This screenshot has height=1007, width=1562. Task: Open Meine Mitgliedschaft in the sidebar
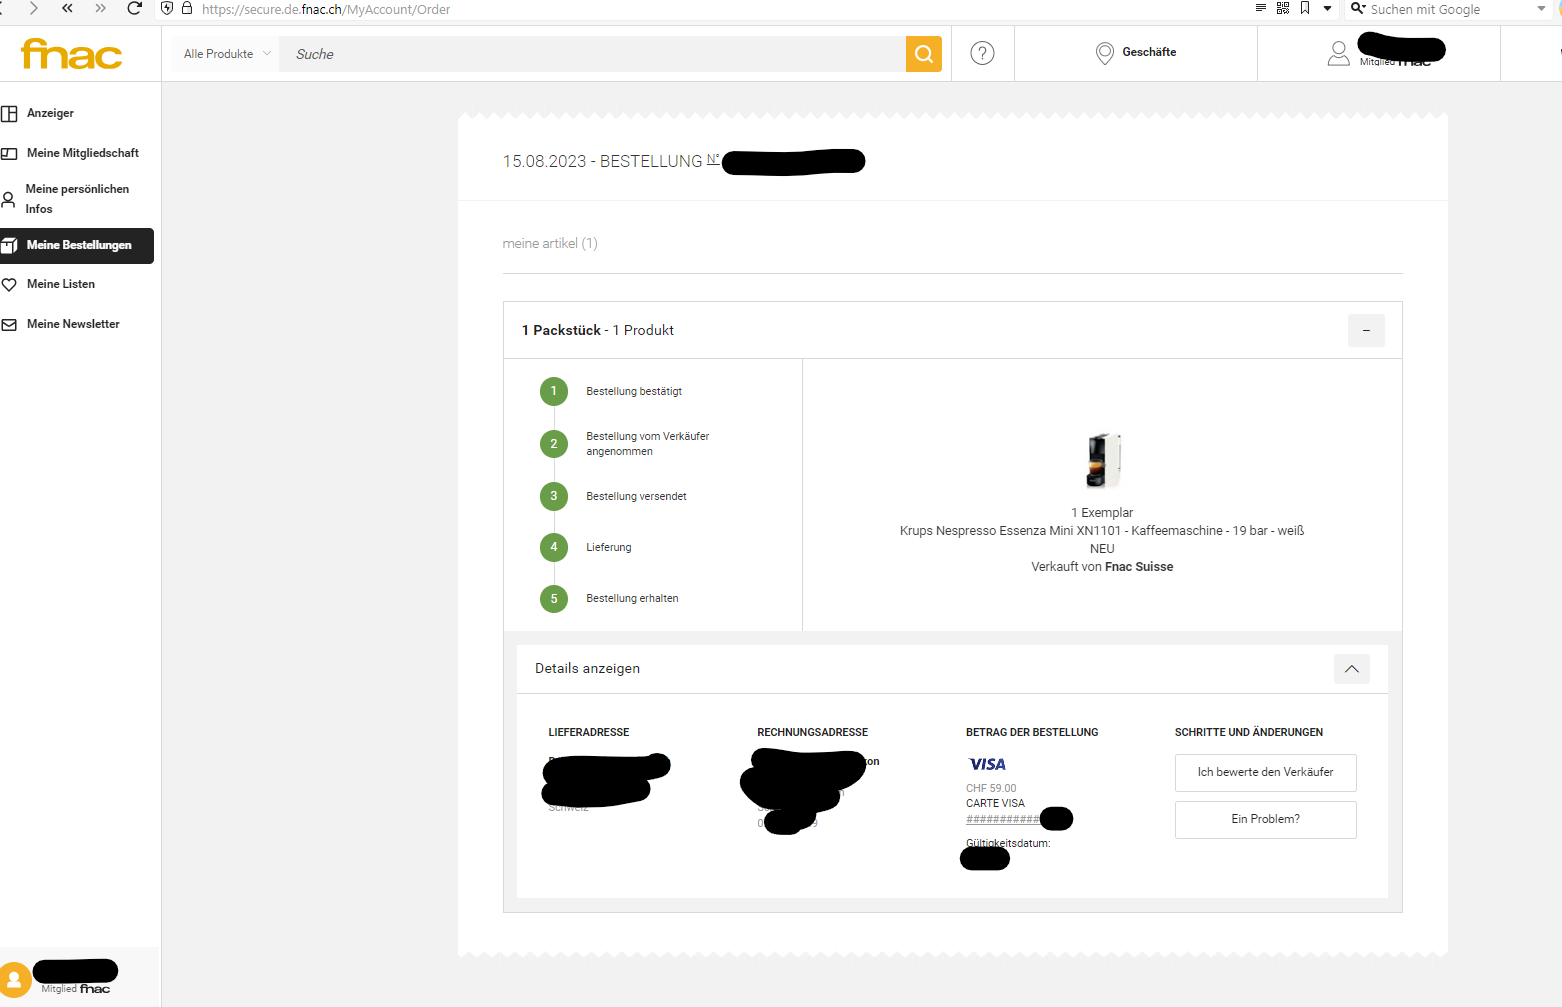(83, 153)
